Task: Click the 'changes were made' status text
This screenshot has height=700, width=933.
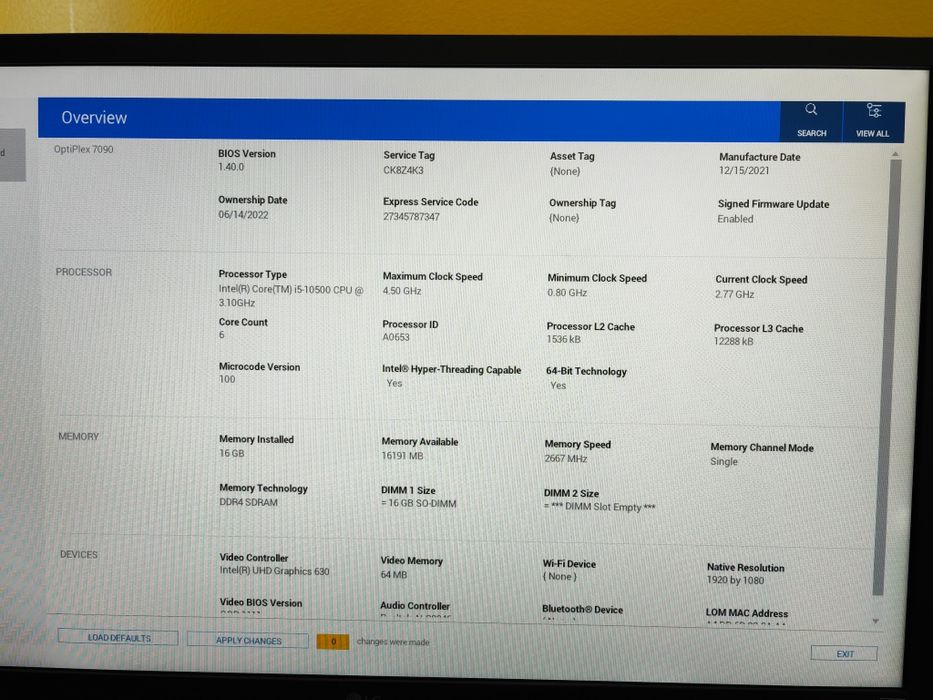Action: (393, 642)
